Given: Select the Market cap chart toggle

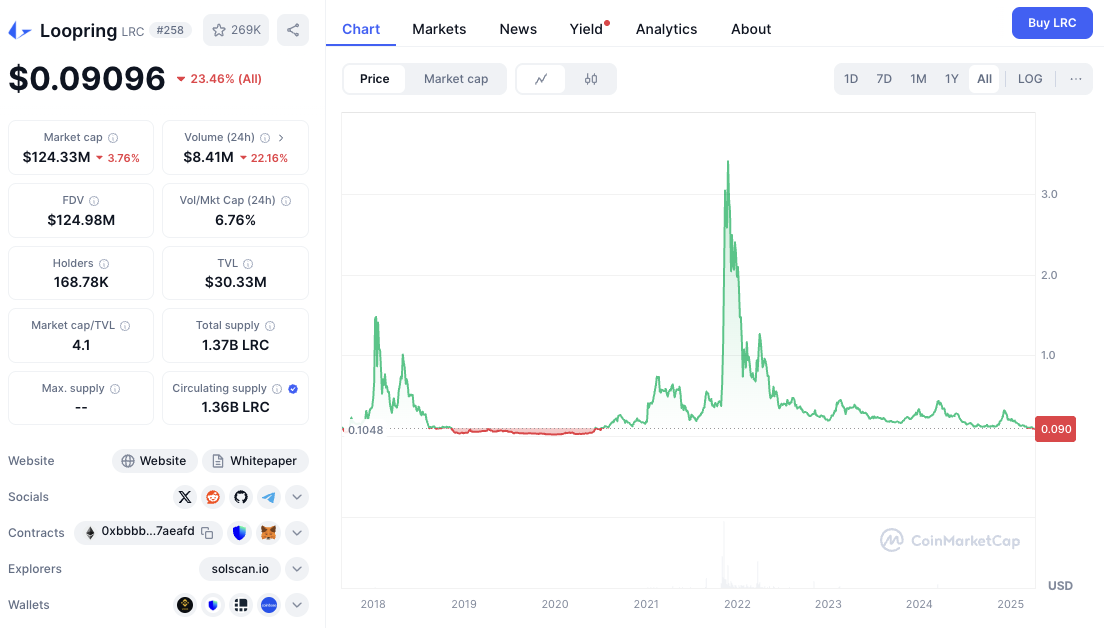Looking at the screenshot, I should point(456,79).
